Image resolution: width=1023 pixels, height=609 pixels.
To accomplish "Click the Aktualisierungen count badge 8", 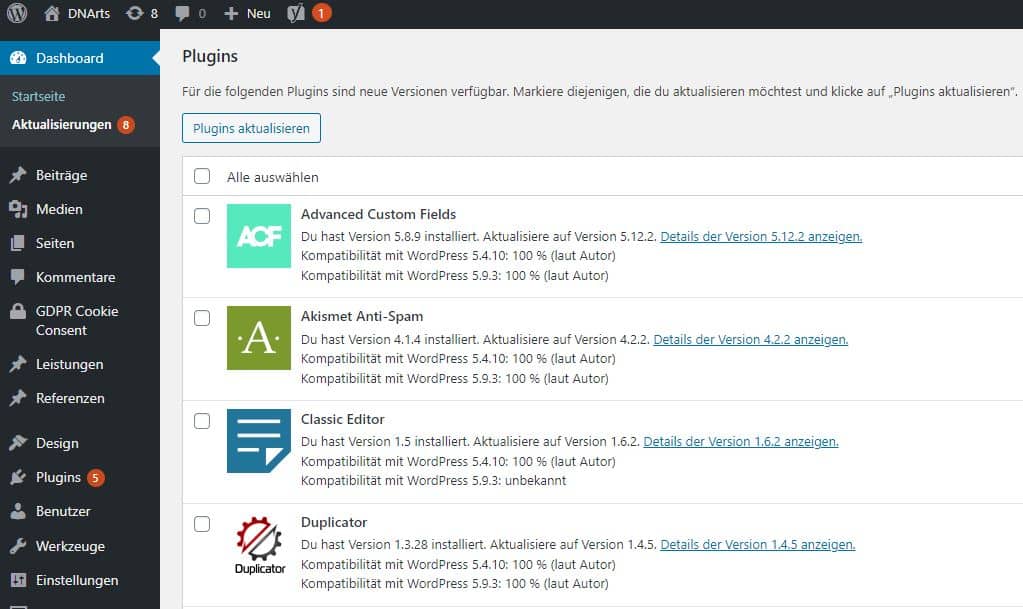I will [126, 125].
